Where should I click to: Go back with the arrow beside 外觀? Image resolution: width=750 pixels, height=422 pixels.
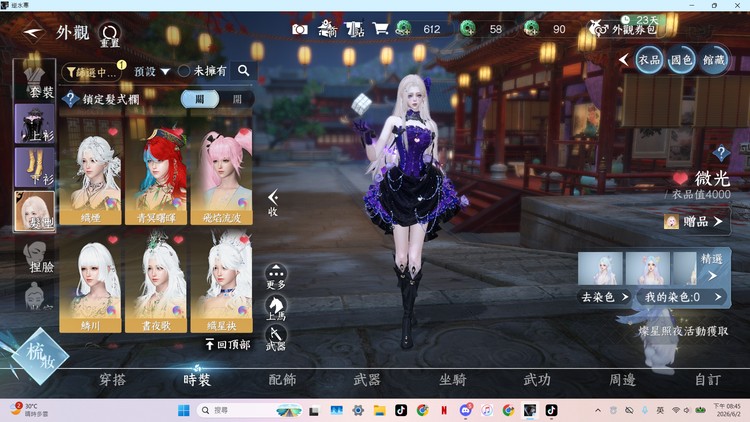pos(33,33)
